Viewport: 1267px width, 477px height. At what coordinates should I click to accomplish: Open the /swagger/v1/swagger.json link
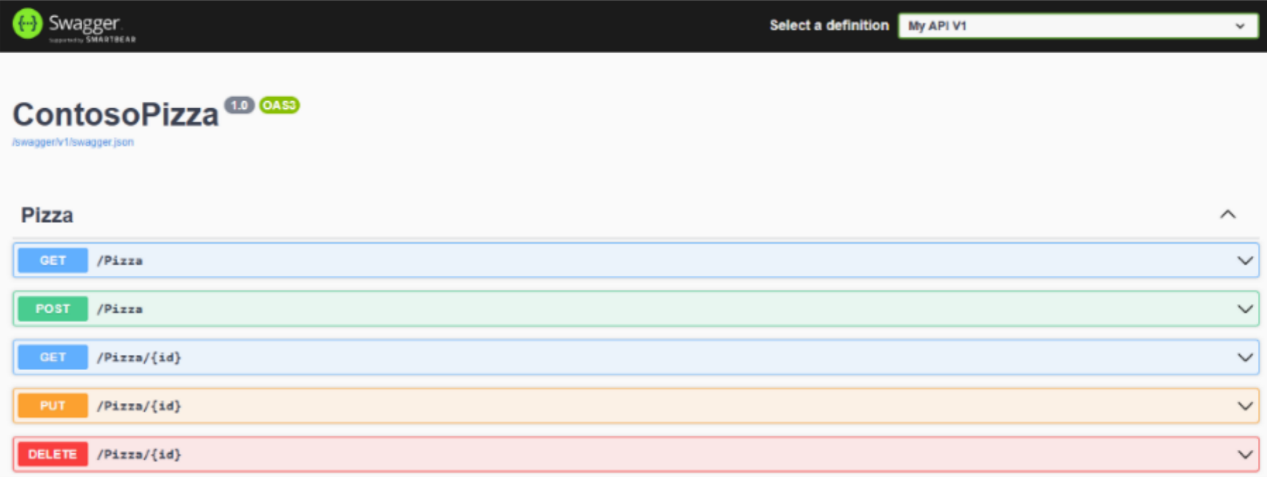point(73,142)
